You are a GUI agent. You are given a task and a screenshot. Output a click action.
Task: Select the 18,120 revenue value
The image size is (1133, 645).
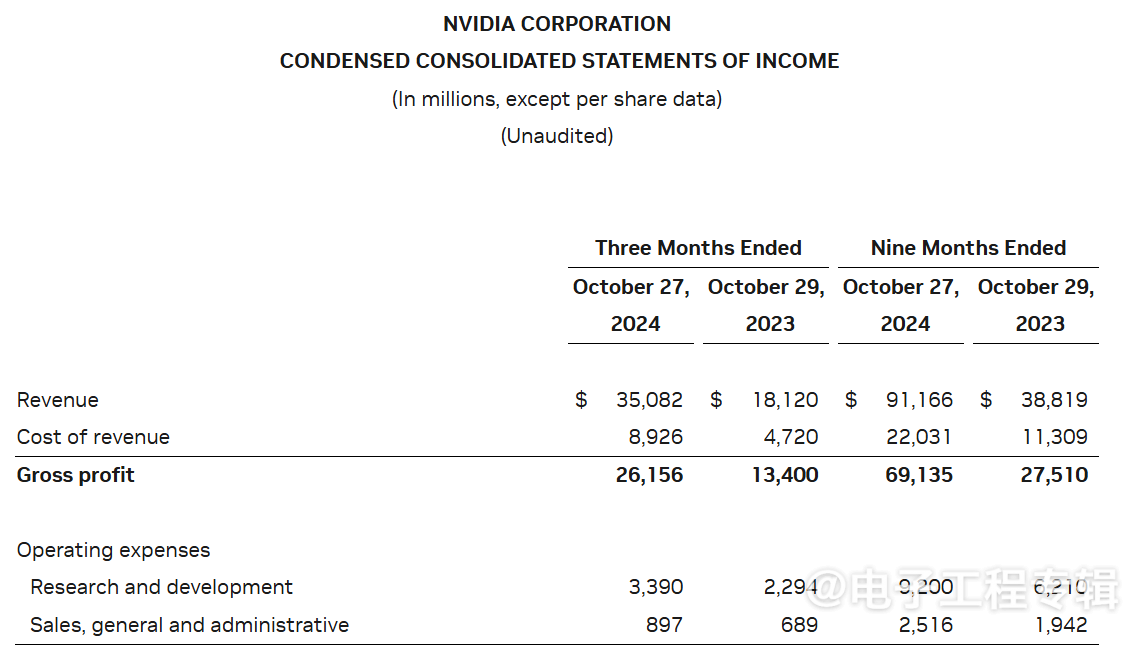pyautogui.click(x=785, y=400)
